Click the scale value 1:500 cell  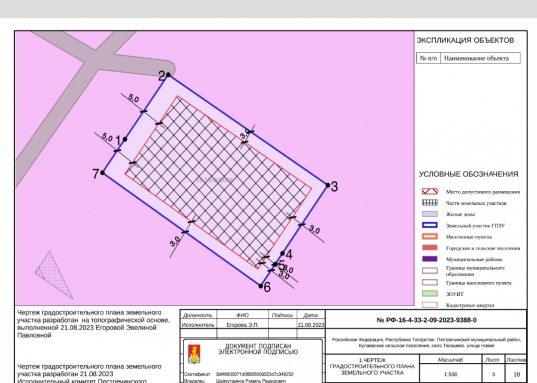tap(450, 374)
